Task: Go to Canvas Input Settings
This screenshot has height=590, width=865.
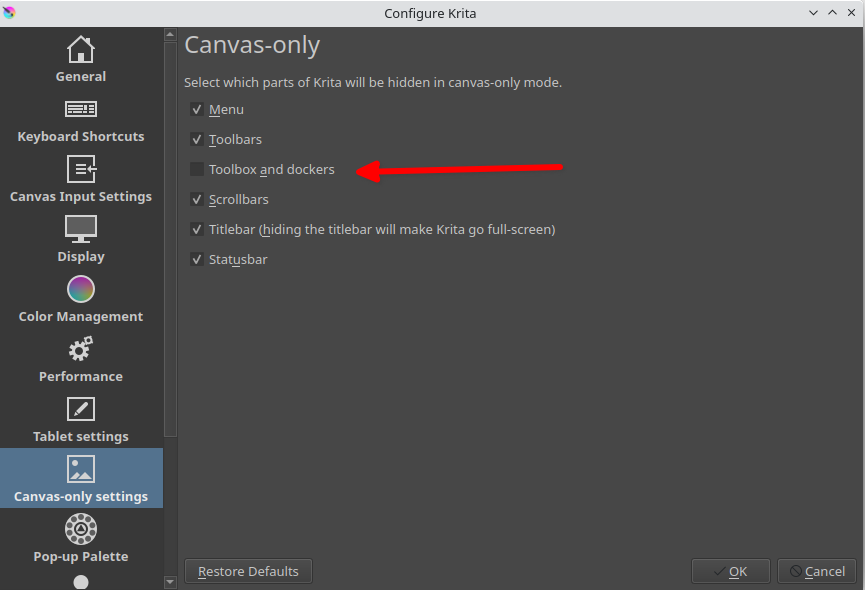Action: point(81,179)
